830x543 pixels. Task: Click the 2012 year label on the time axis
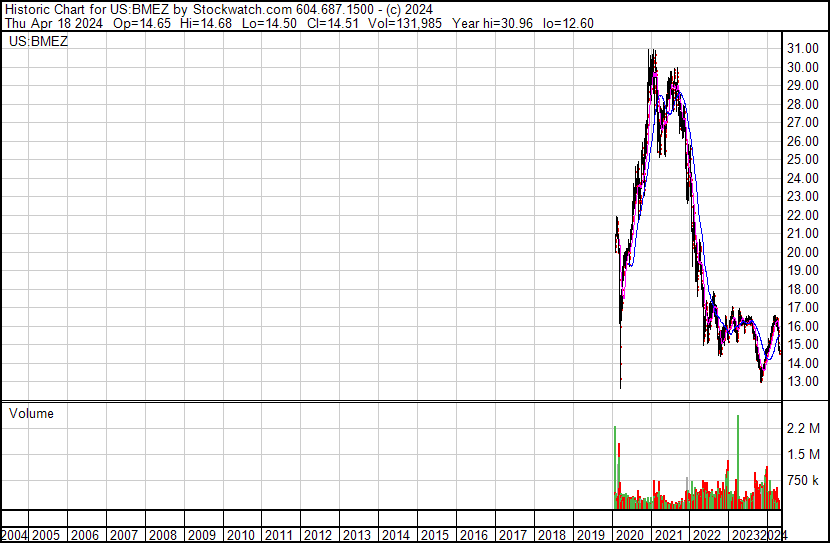[x=318, y=534]
